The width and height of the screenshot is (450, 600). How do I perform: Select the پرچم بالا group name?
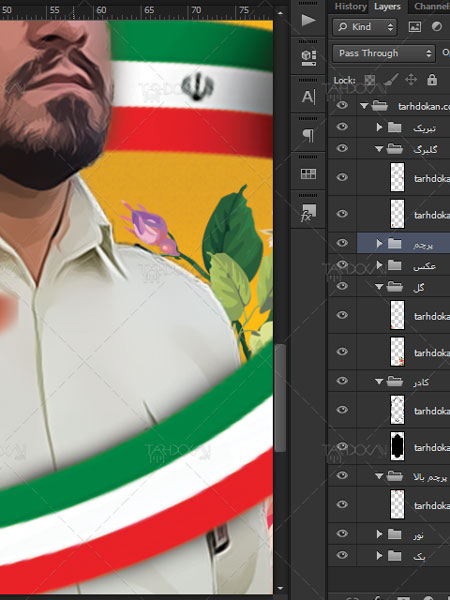[430, 477]
